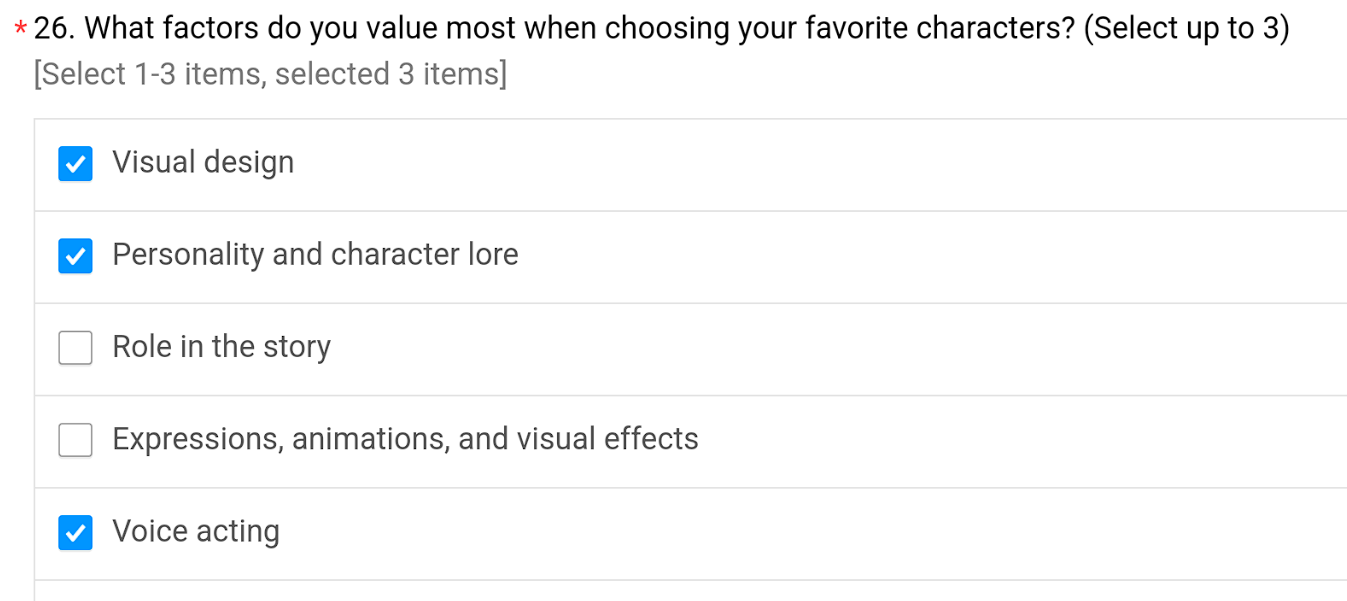
Task: Click the "Personality and character lore" label text
Action: [x=315, y=255]
